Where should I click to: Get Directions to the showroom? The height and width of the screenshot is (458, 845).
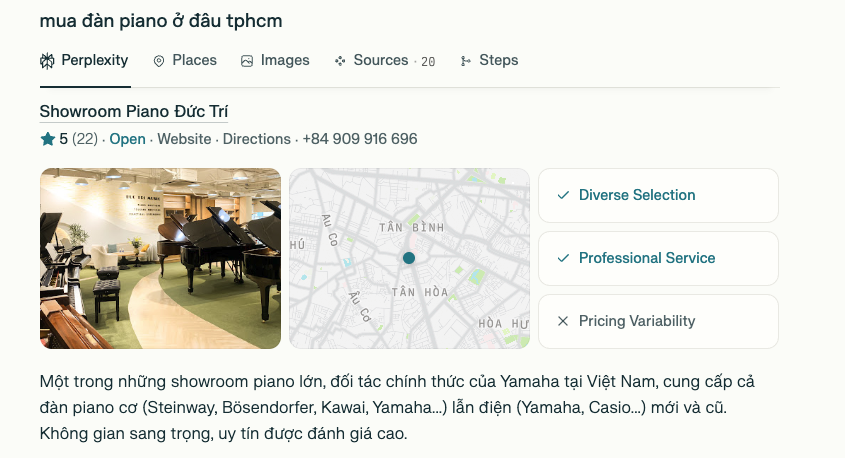click(x=256, y=140)
